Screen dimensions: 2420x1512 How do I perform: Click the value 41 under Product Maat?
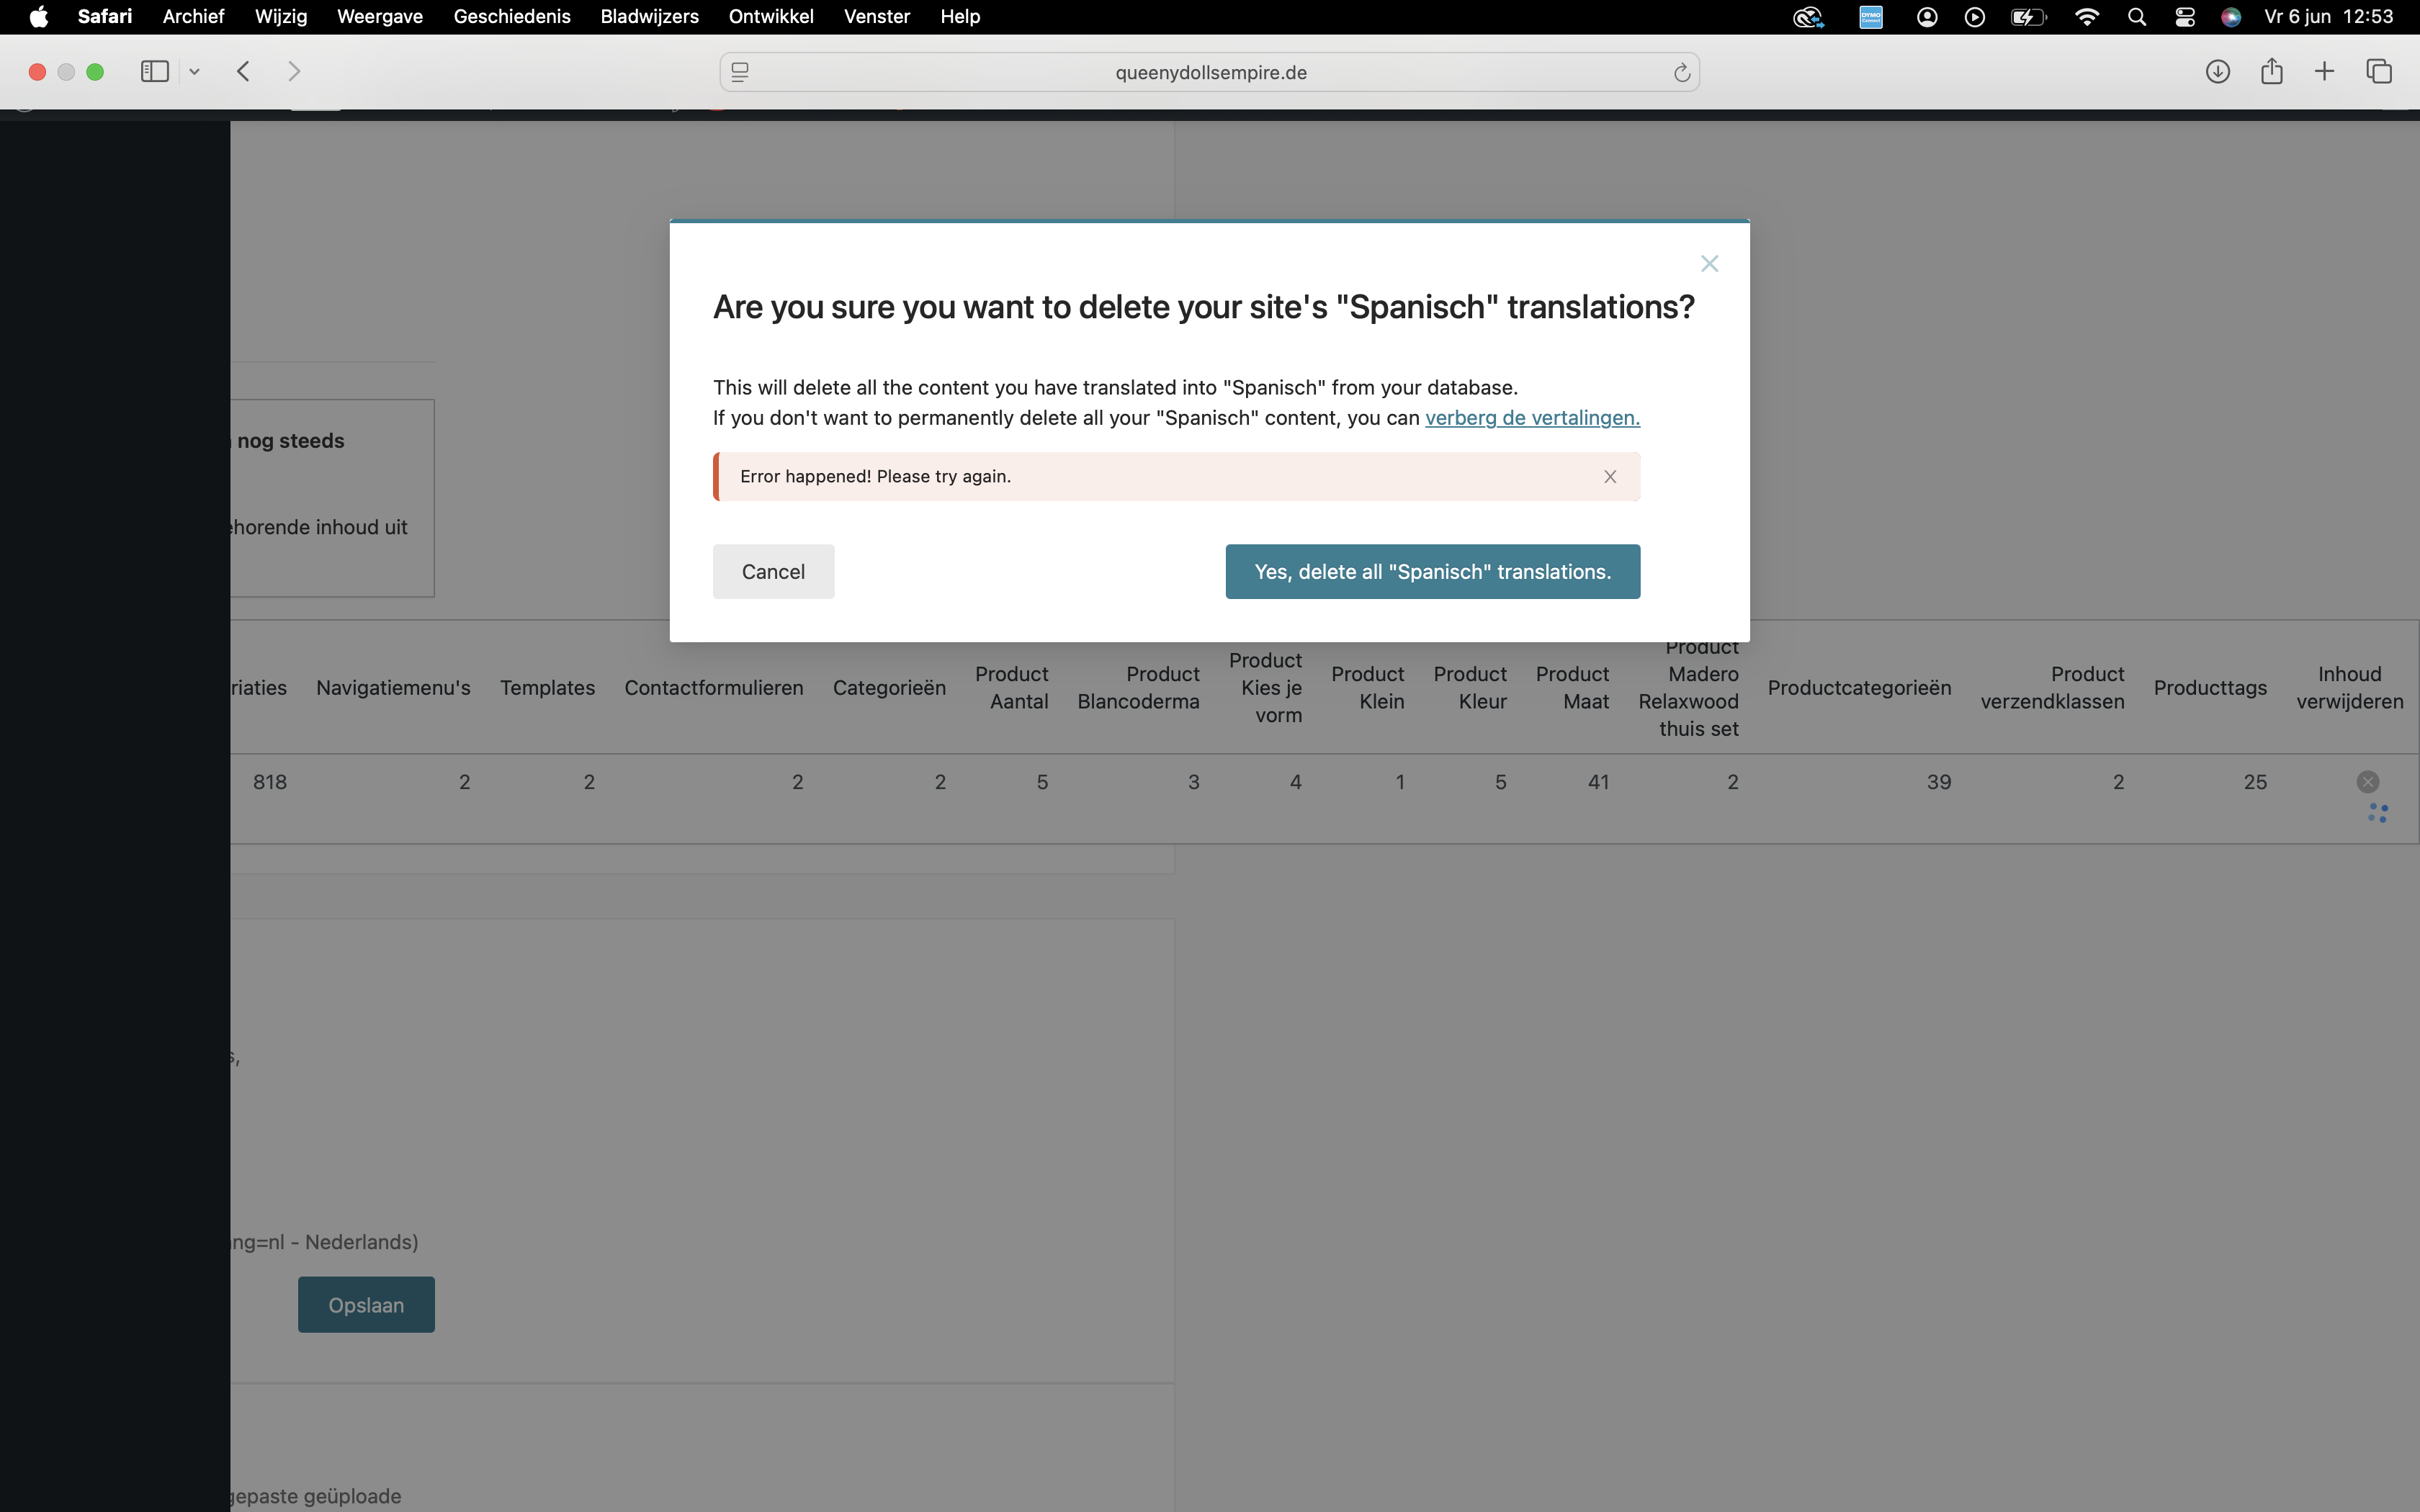click(x=1598, y=782)
